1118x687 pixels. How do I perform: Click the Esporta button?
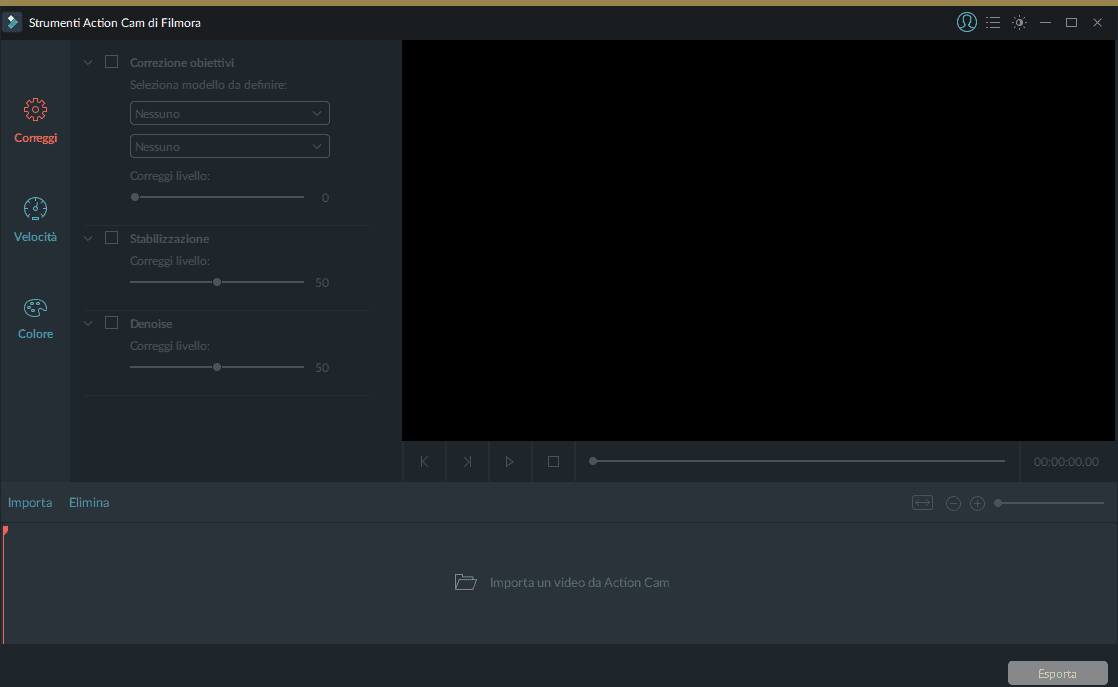tap(1057, 673)
